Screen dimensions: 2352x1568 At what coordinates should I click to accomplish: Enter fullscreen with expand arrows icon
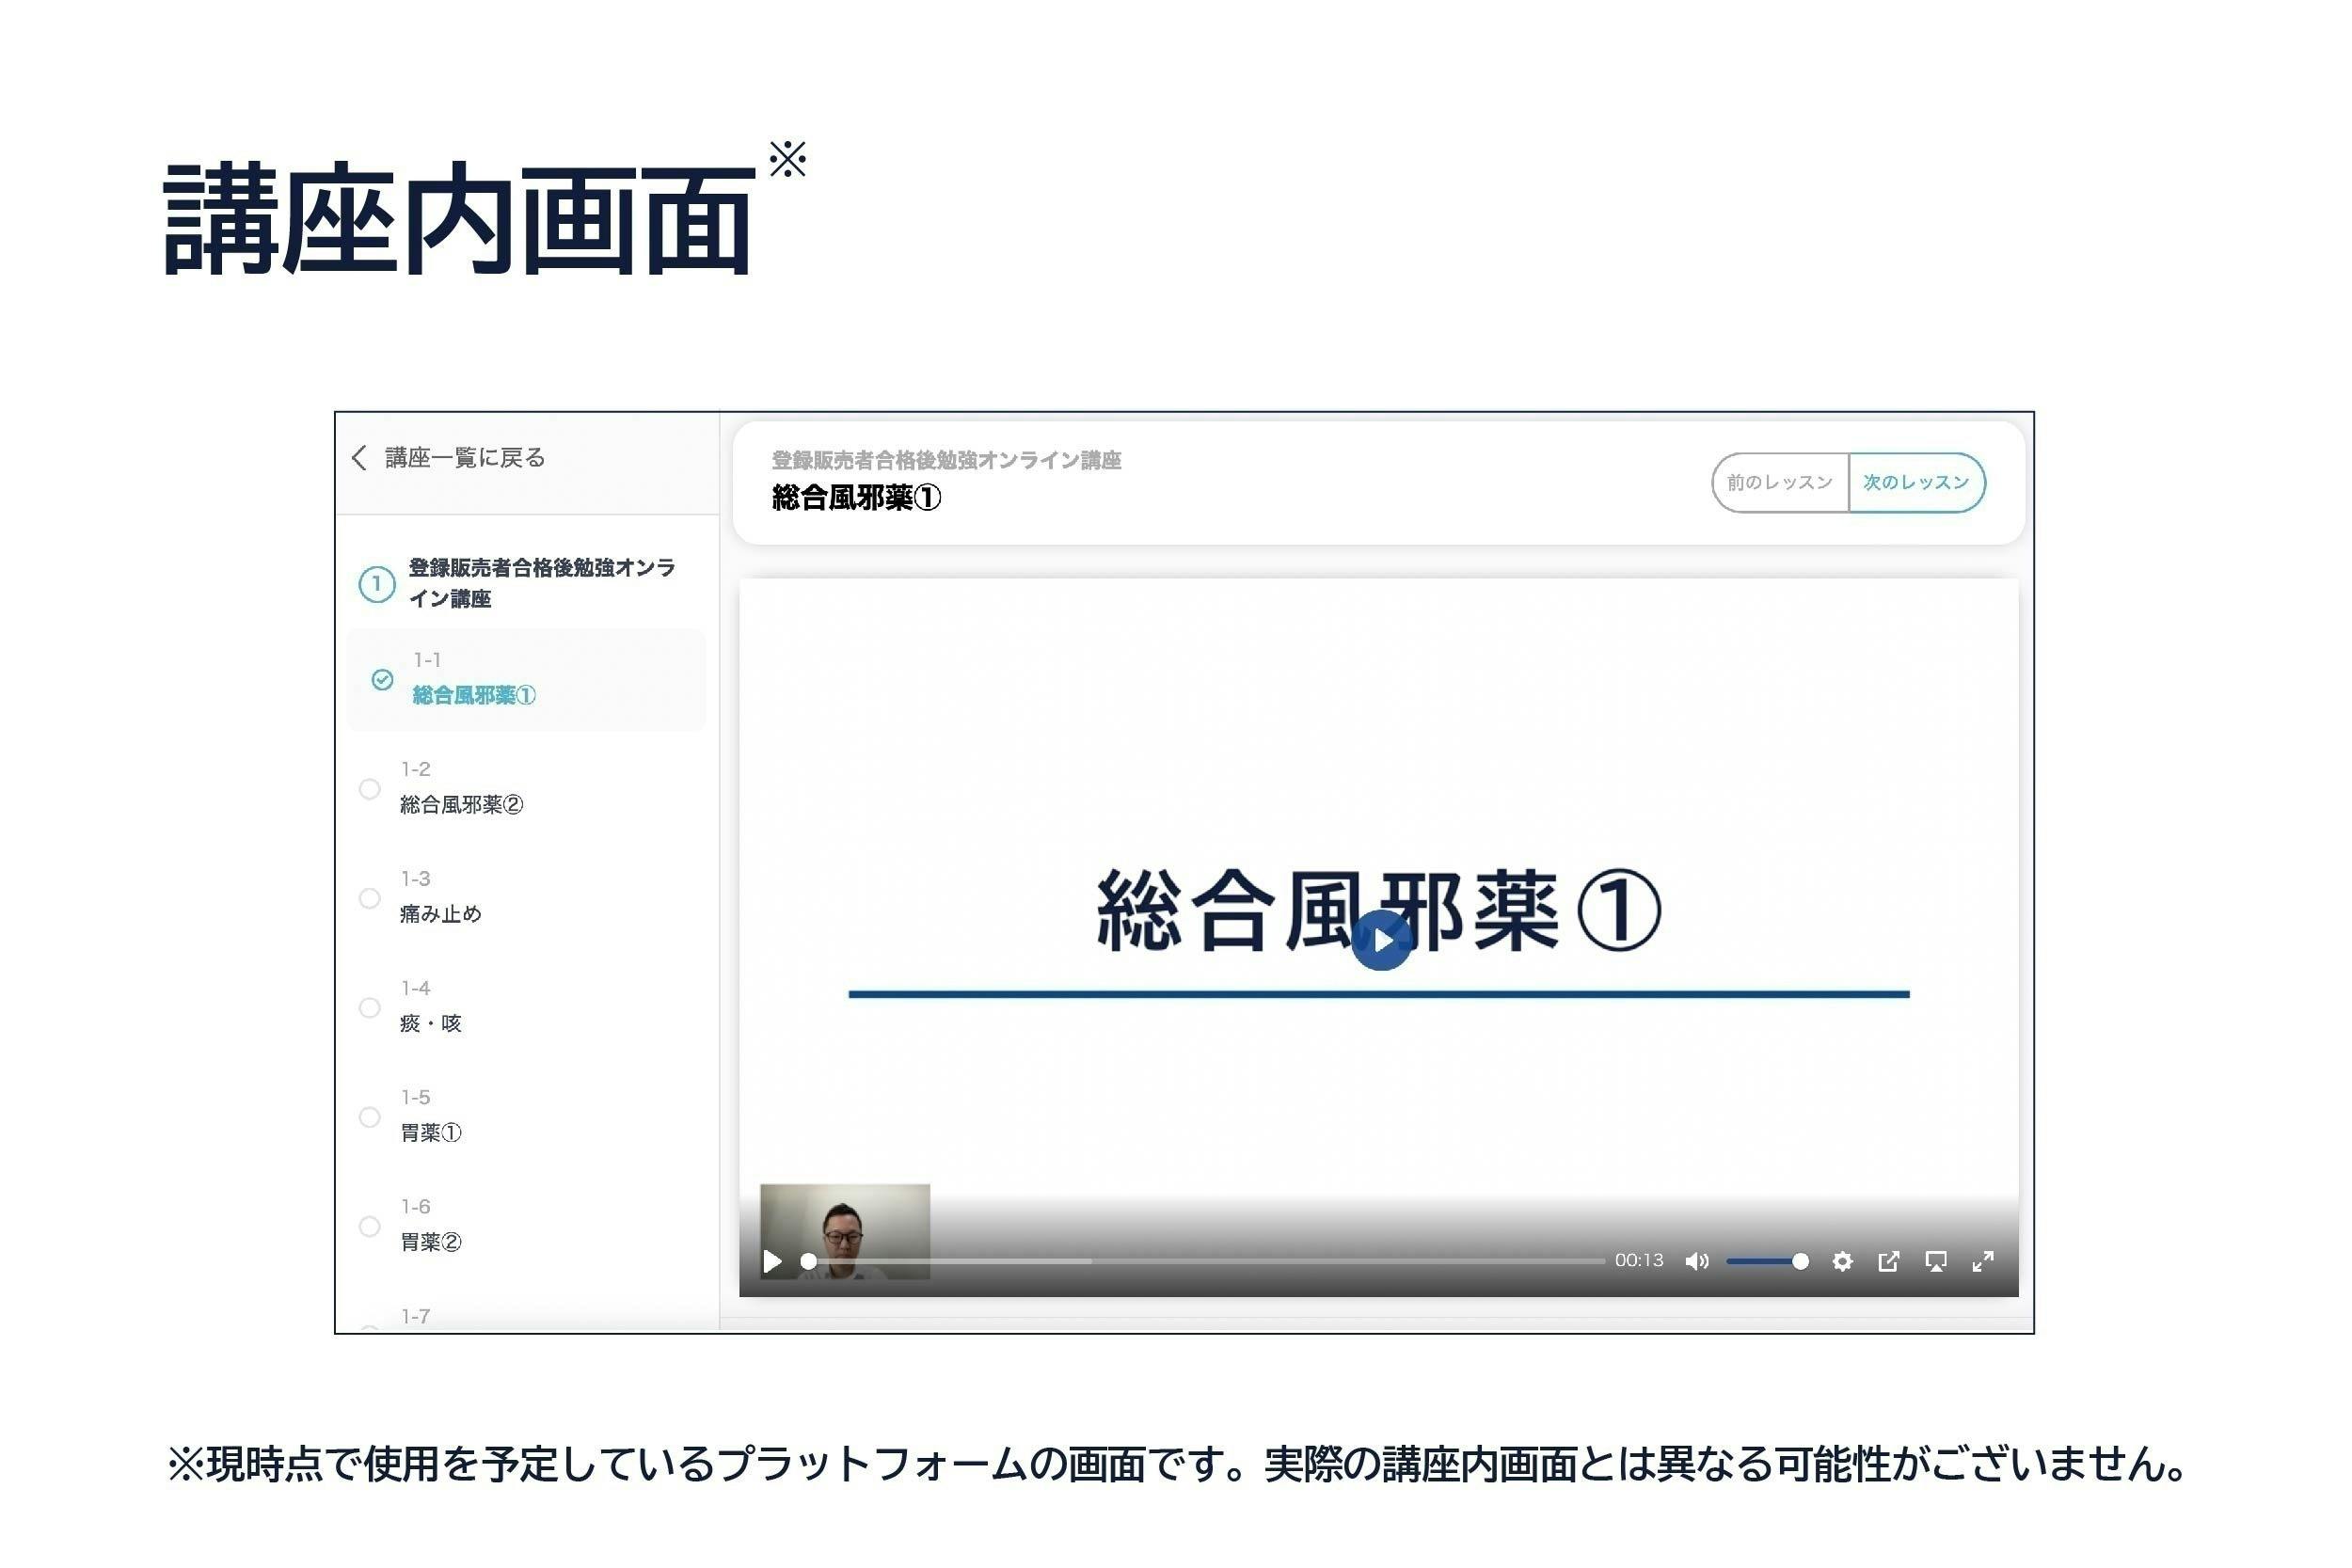tap(1982, 1261)
